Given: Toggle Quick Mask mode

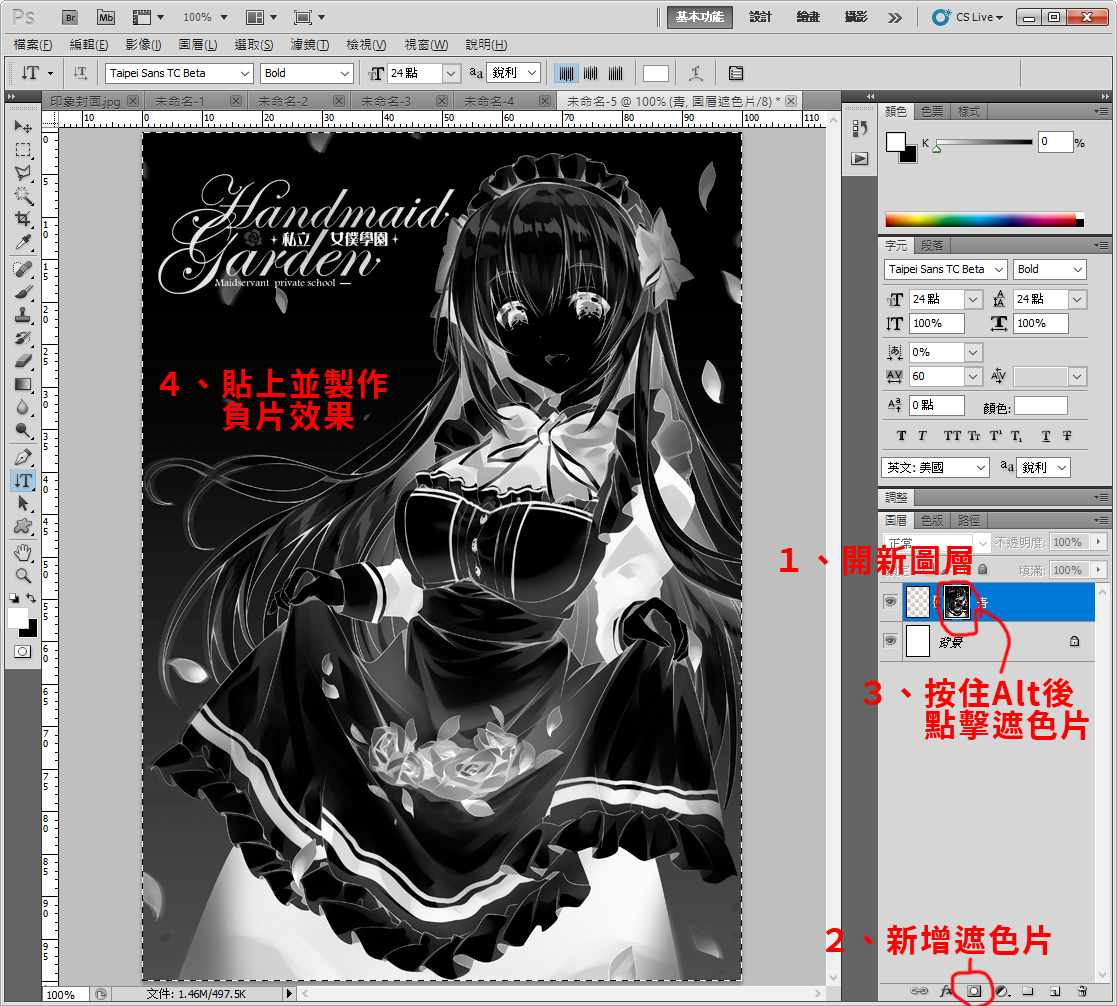Looking at the screenshot, I should coord(23,651).
